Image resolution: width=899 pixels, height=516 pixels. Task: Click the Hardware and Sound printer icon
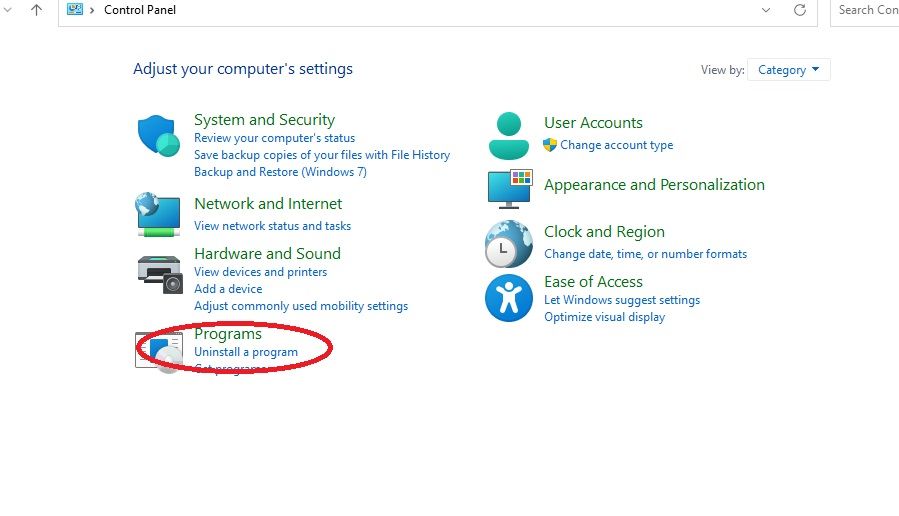tap(159, 273)
